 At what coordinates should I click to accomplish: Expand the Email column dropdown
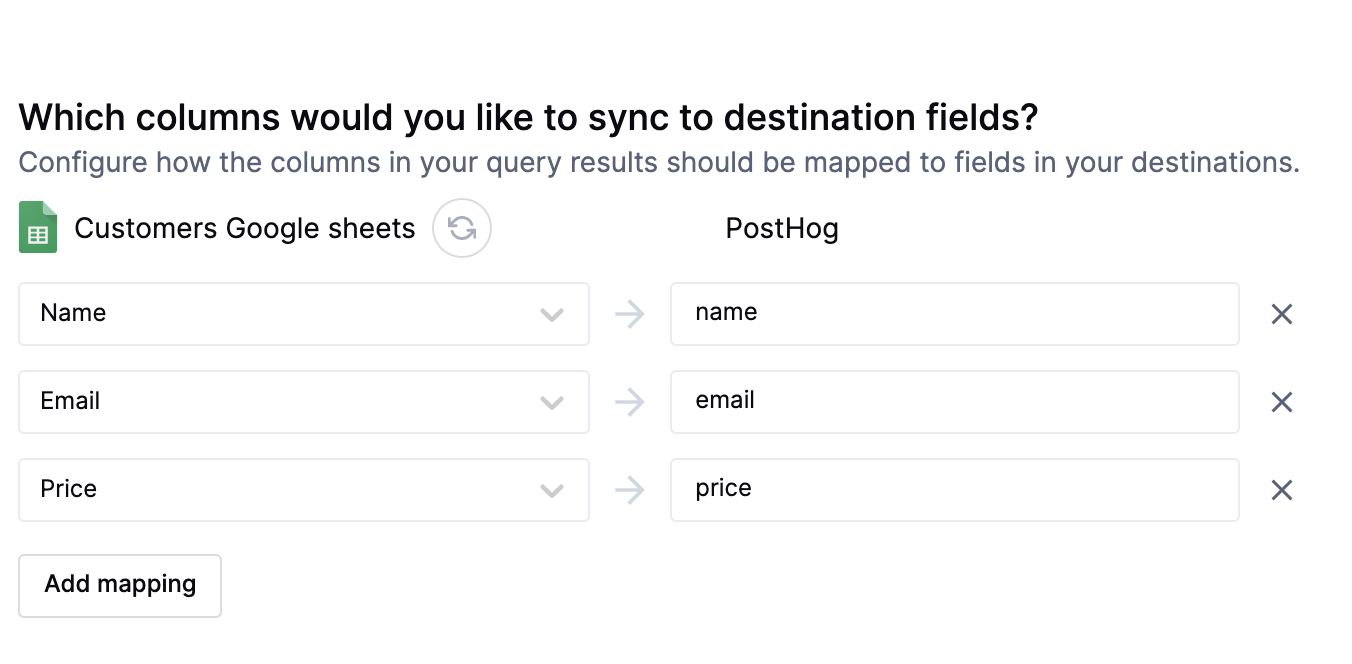click(304, 402)
